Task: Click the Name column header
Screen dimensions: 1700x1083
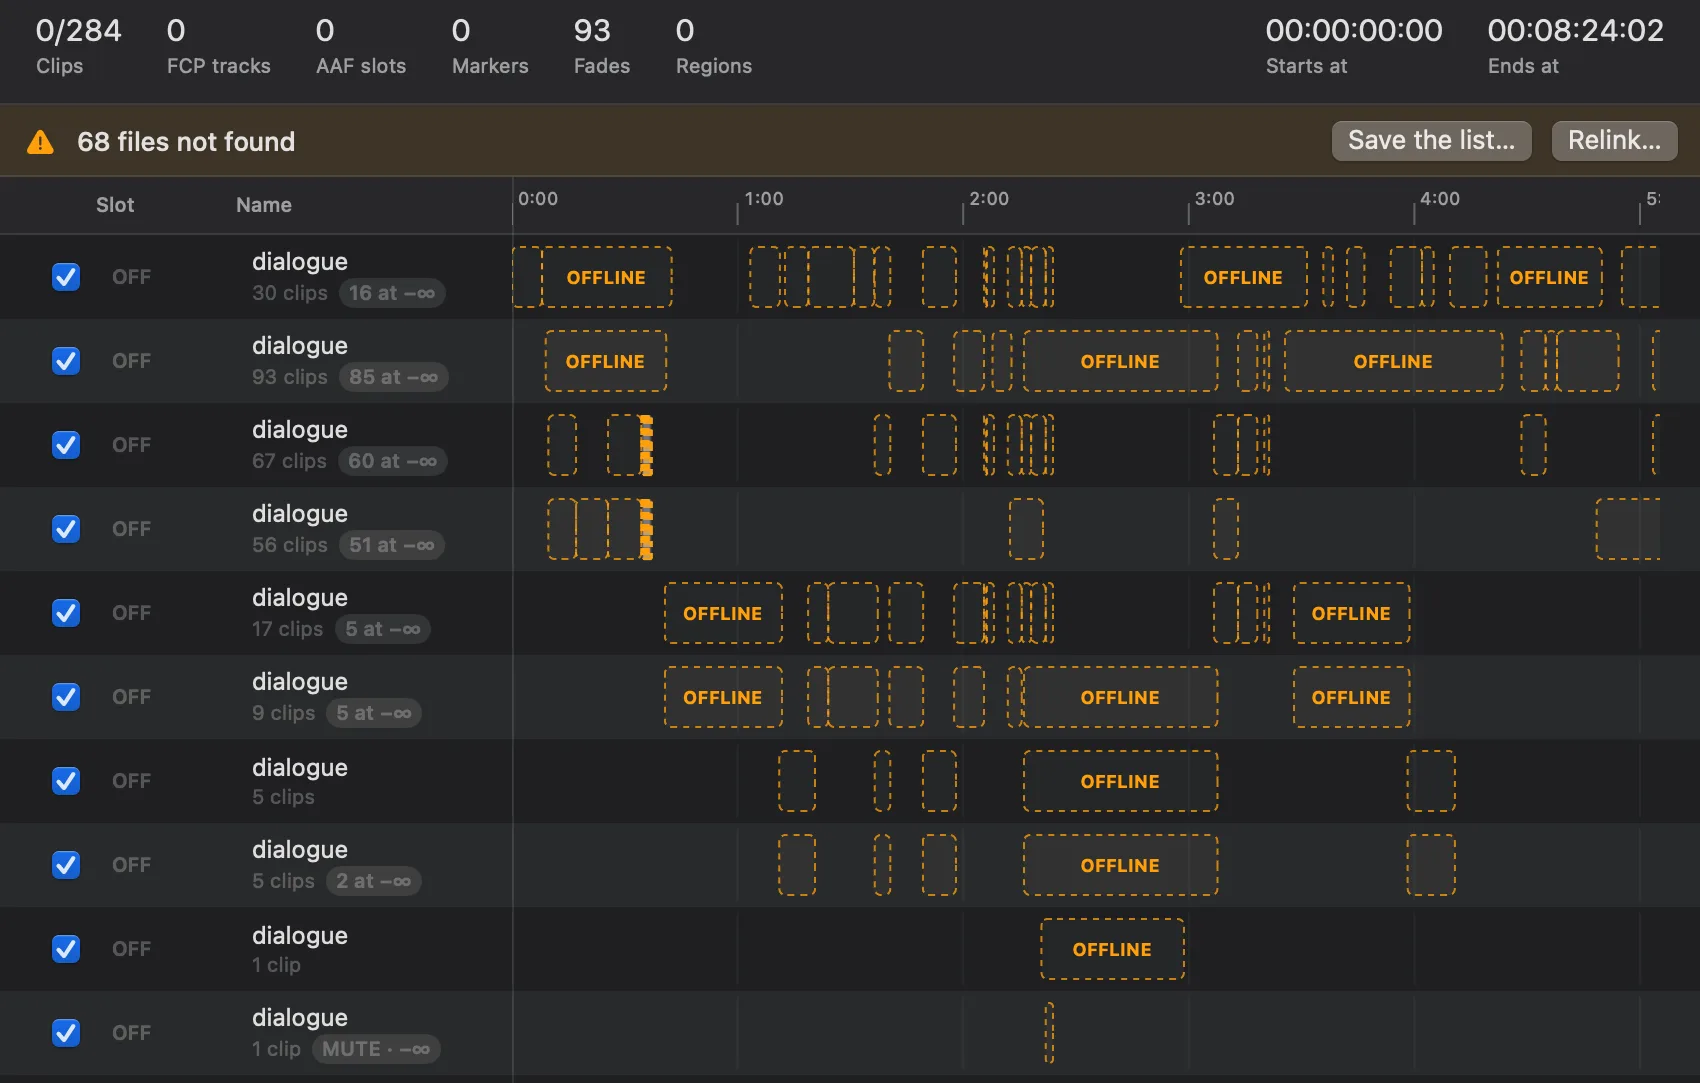Action: coord(264,205)
